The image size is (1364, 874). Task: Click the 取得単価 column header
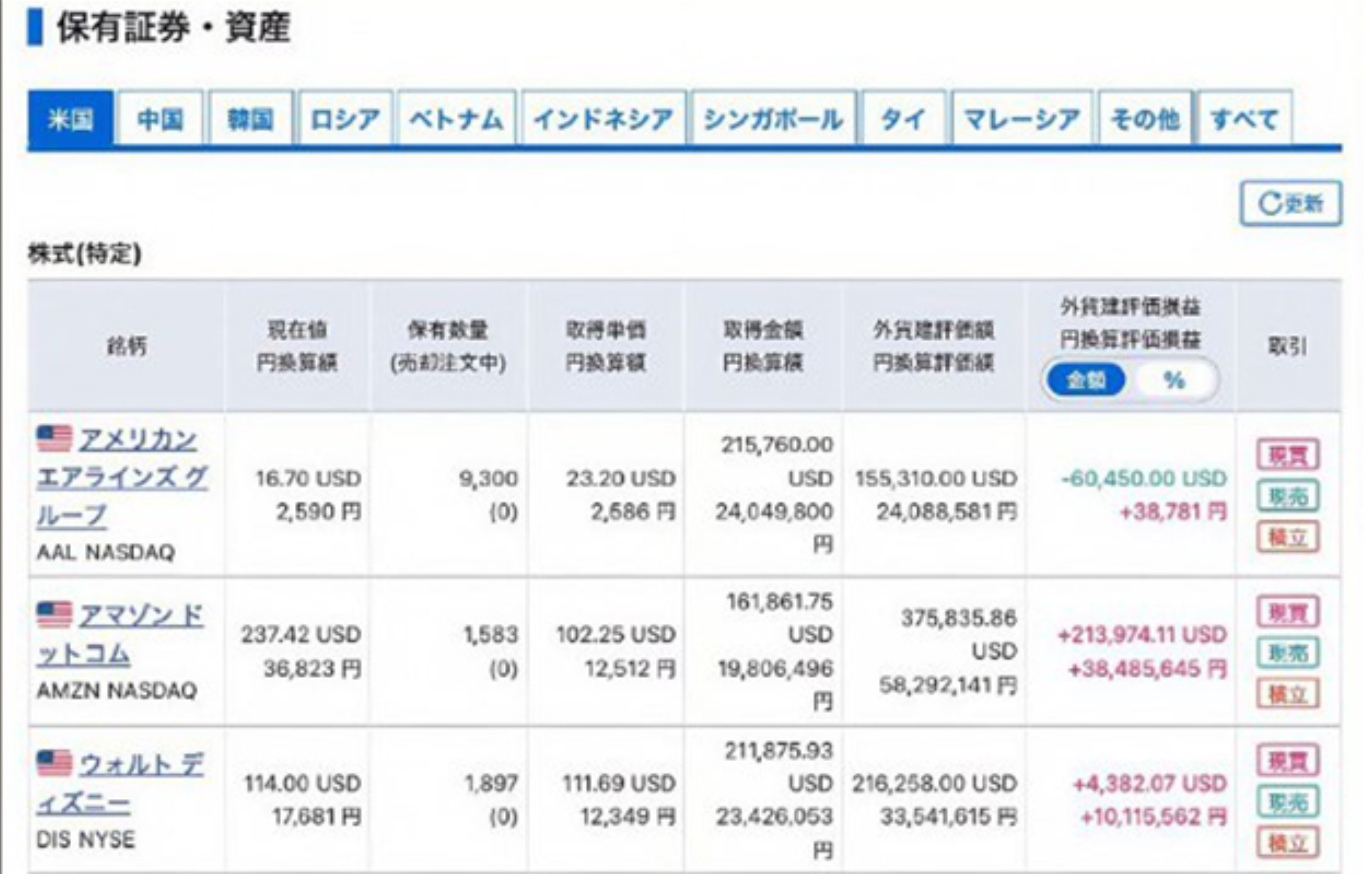[x=606, y=346]
